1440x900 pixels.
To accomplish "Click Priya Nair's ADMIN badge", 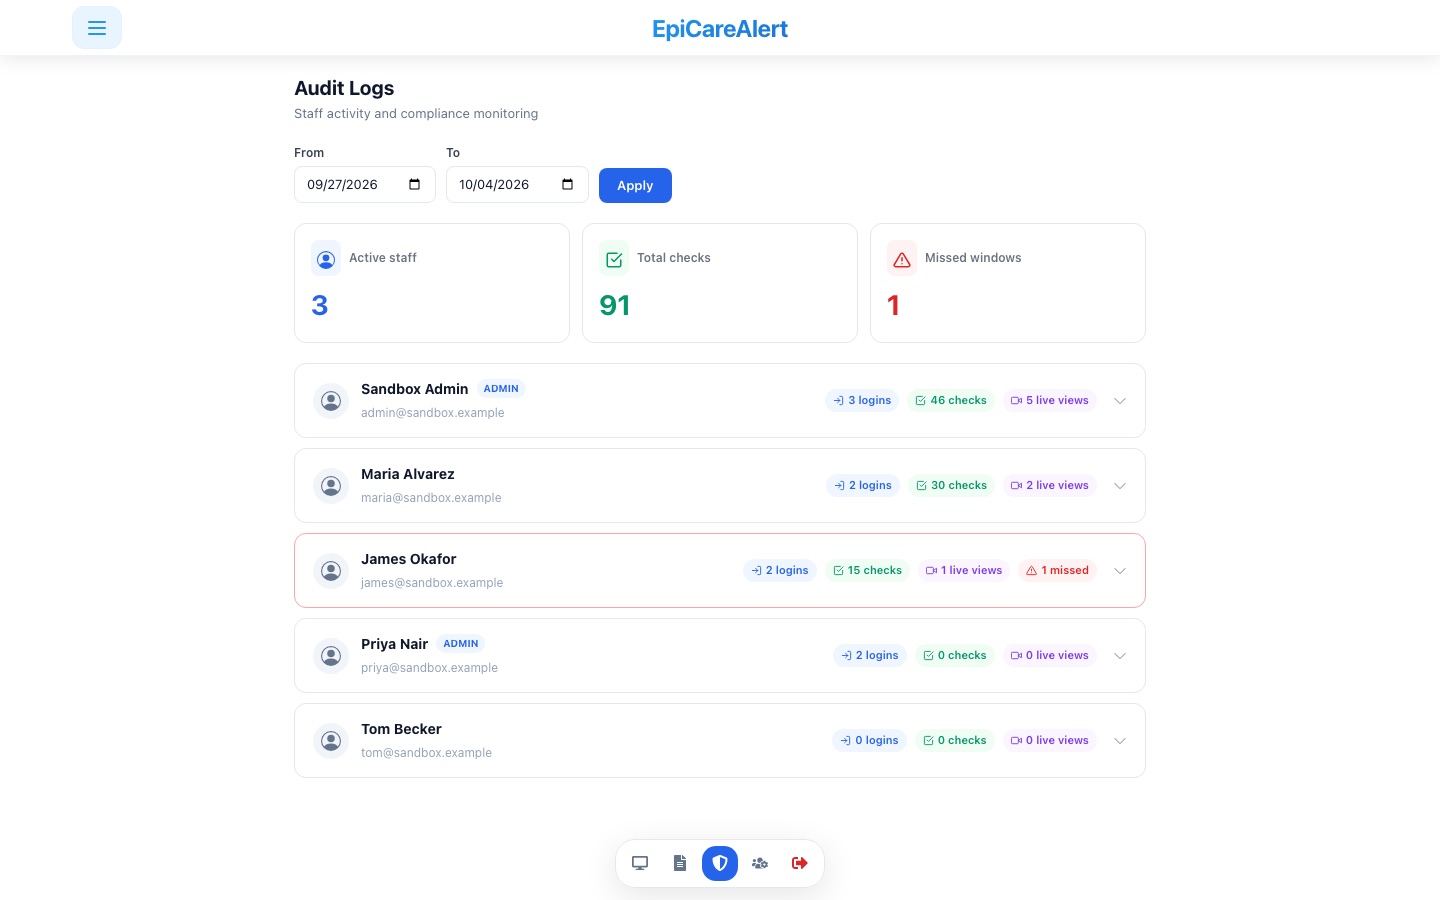I will pos(461,644).
